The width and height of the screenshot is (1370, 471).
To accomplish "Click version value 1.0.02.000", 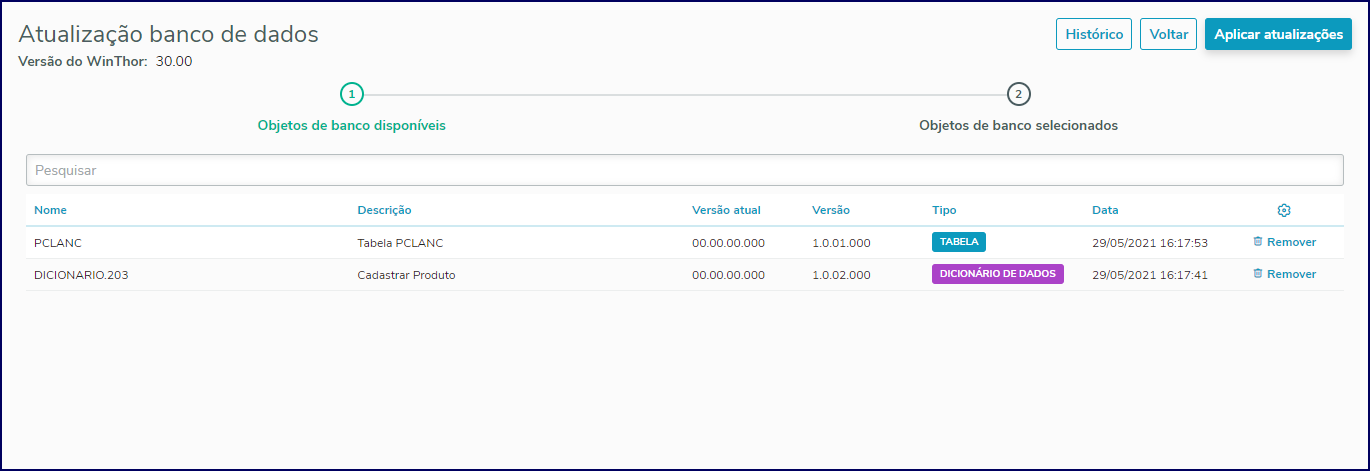I will coord(841,275).
